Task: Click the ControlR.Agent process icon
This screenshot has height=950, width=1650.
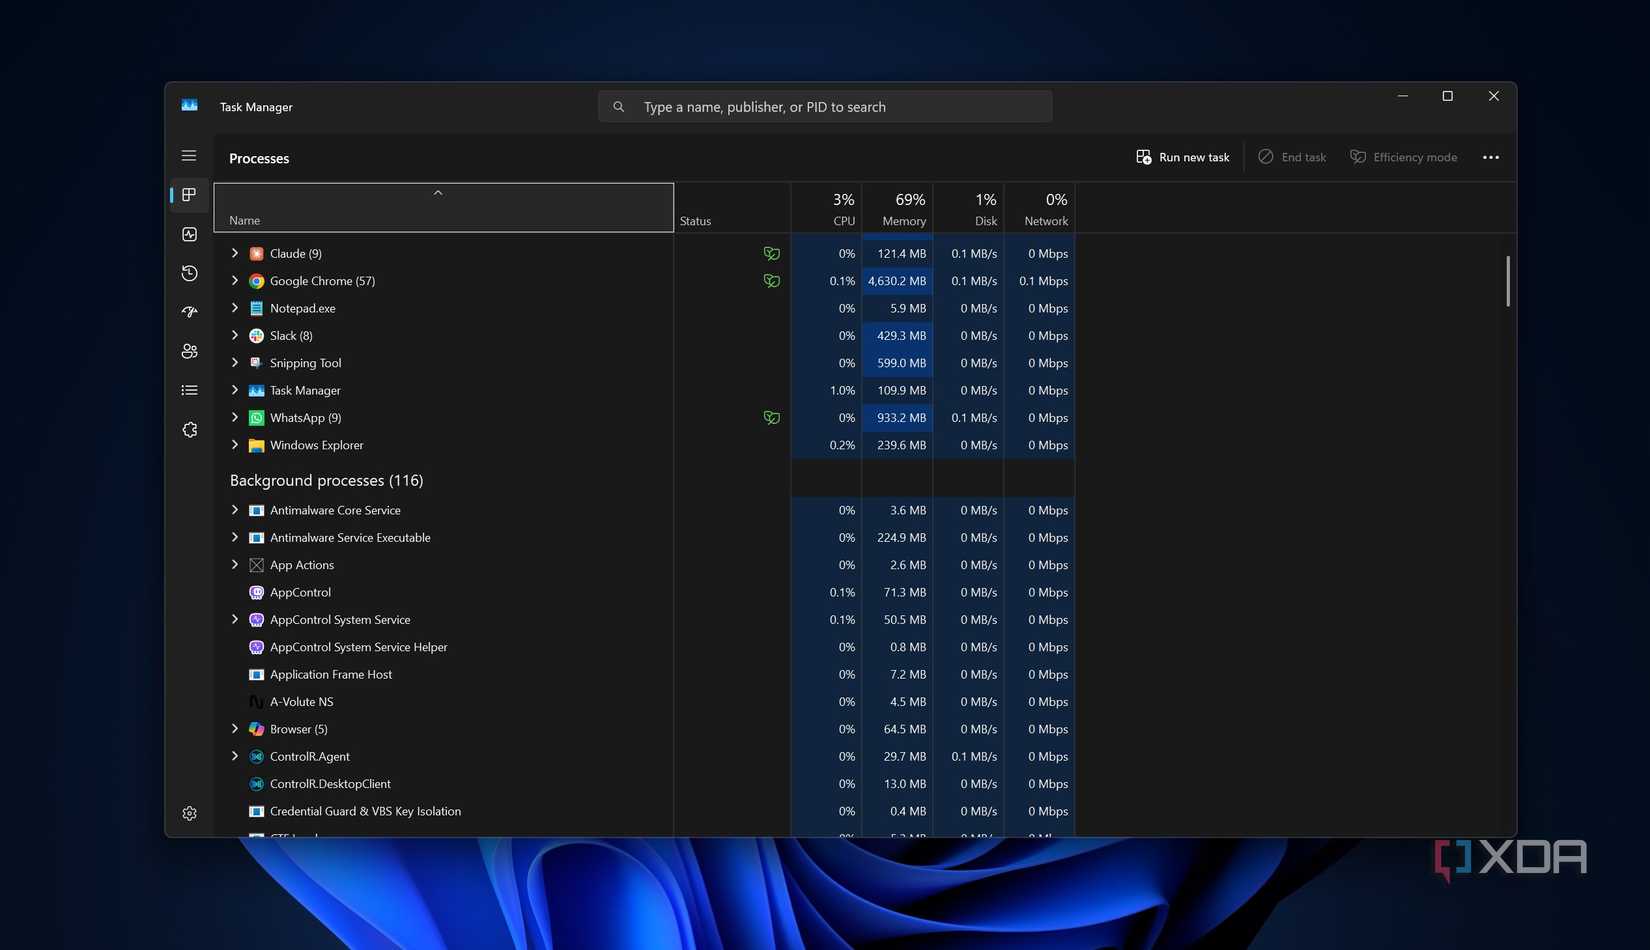Action: [256, 757]
